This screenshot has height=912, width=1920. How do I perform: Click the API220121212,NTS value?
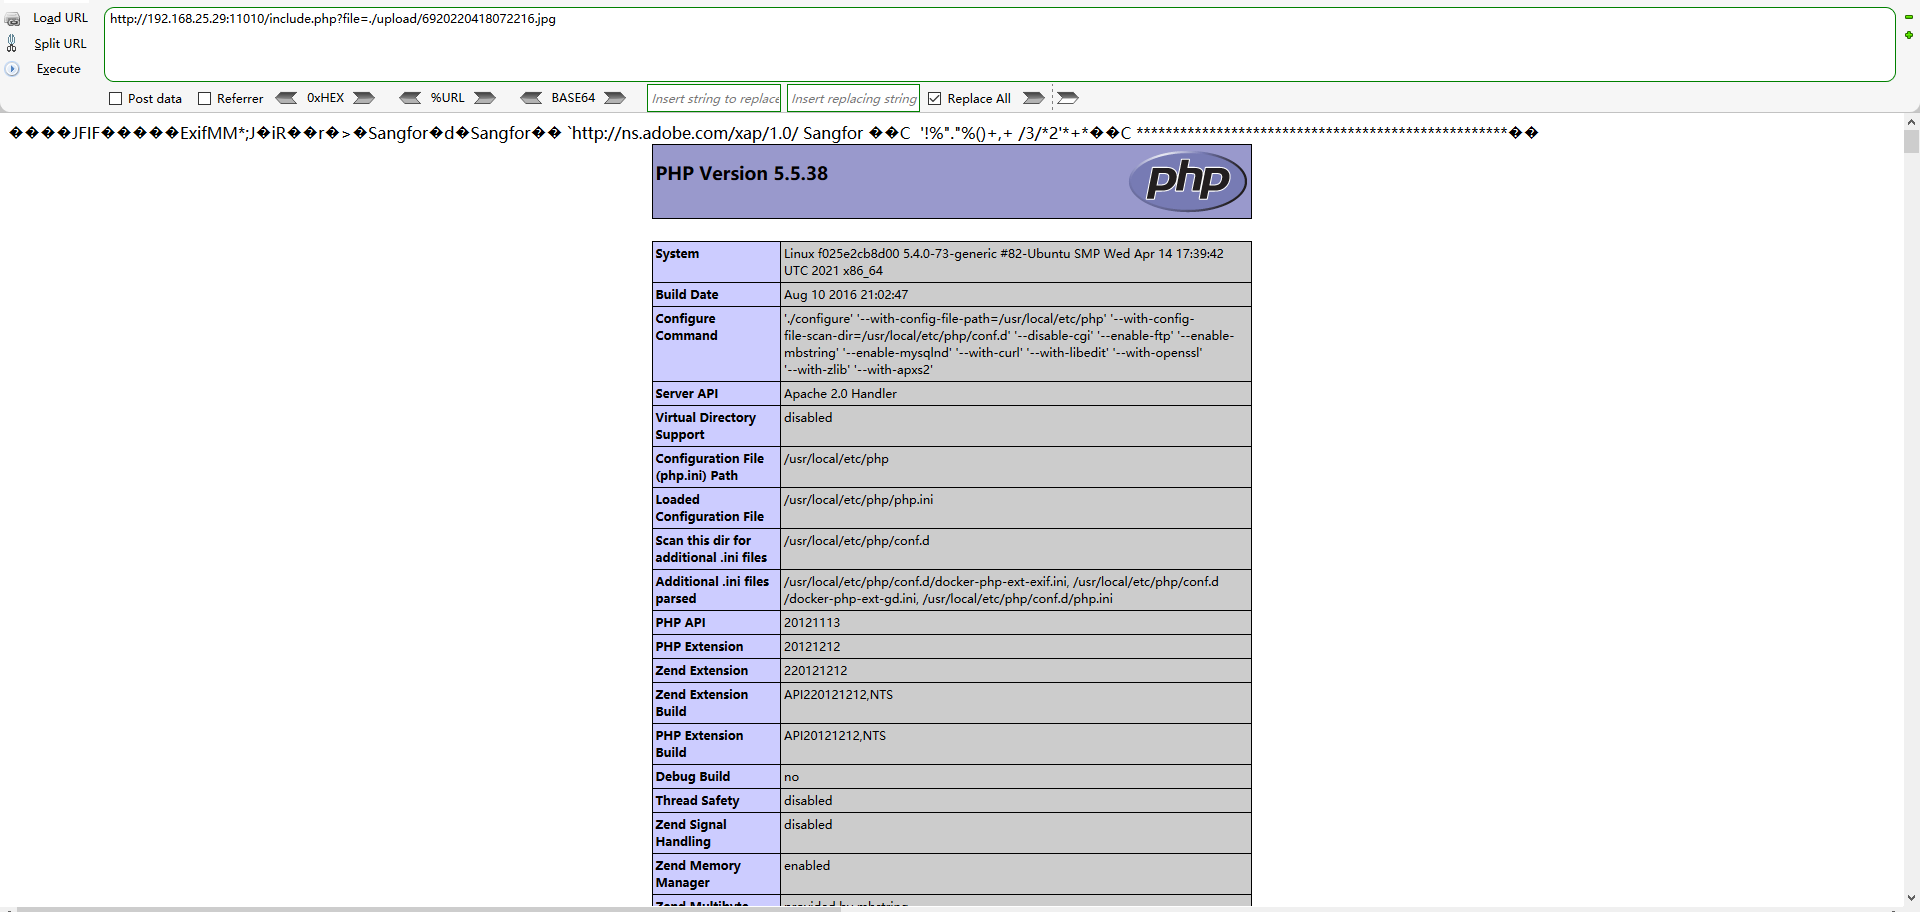click(x=838, y=695)
